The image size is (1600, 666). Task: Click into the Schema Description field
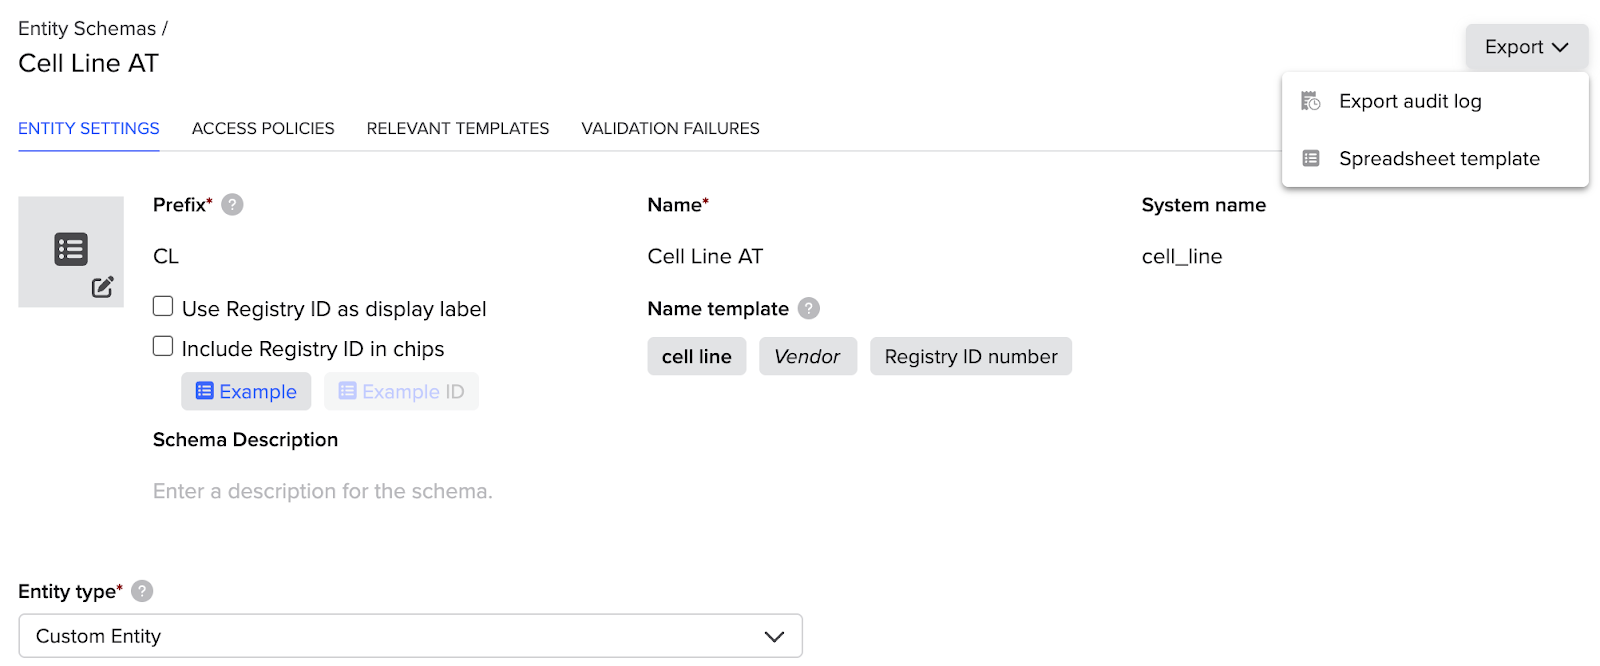tap(323, 491)
